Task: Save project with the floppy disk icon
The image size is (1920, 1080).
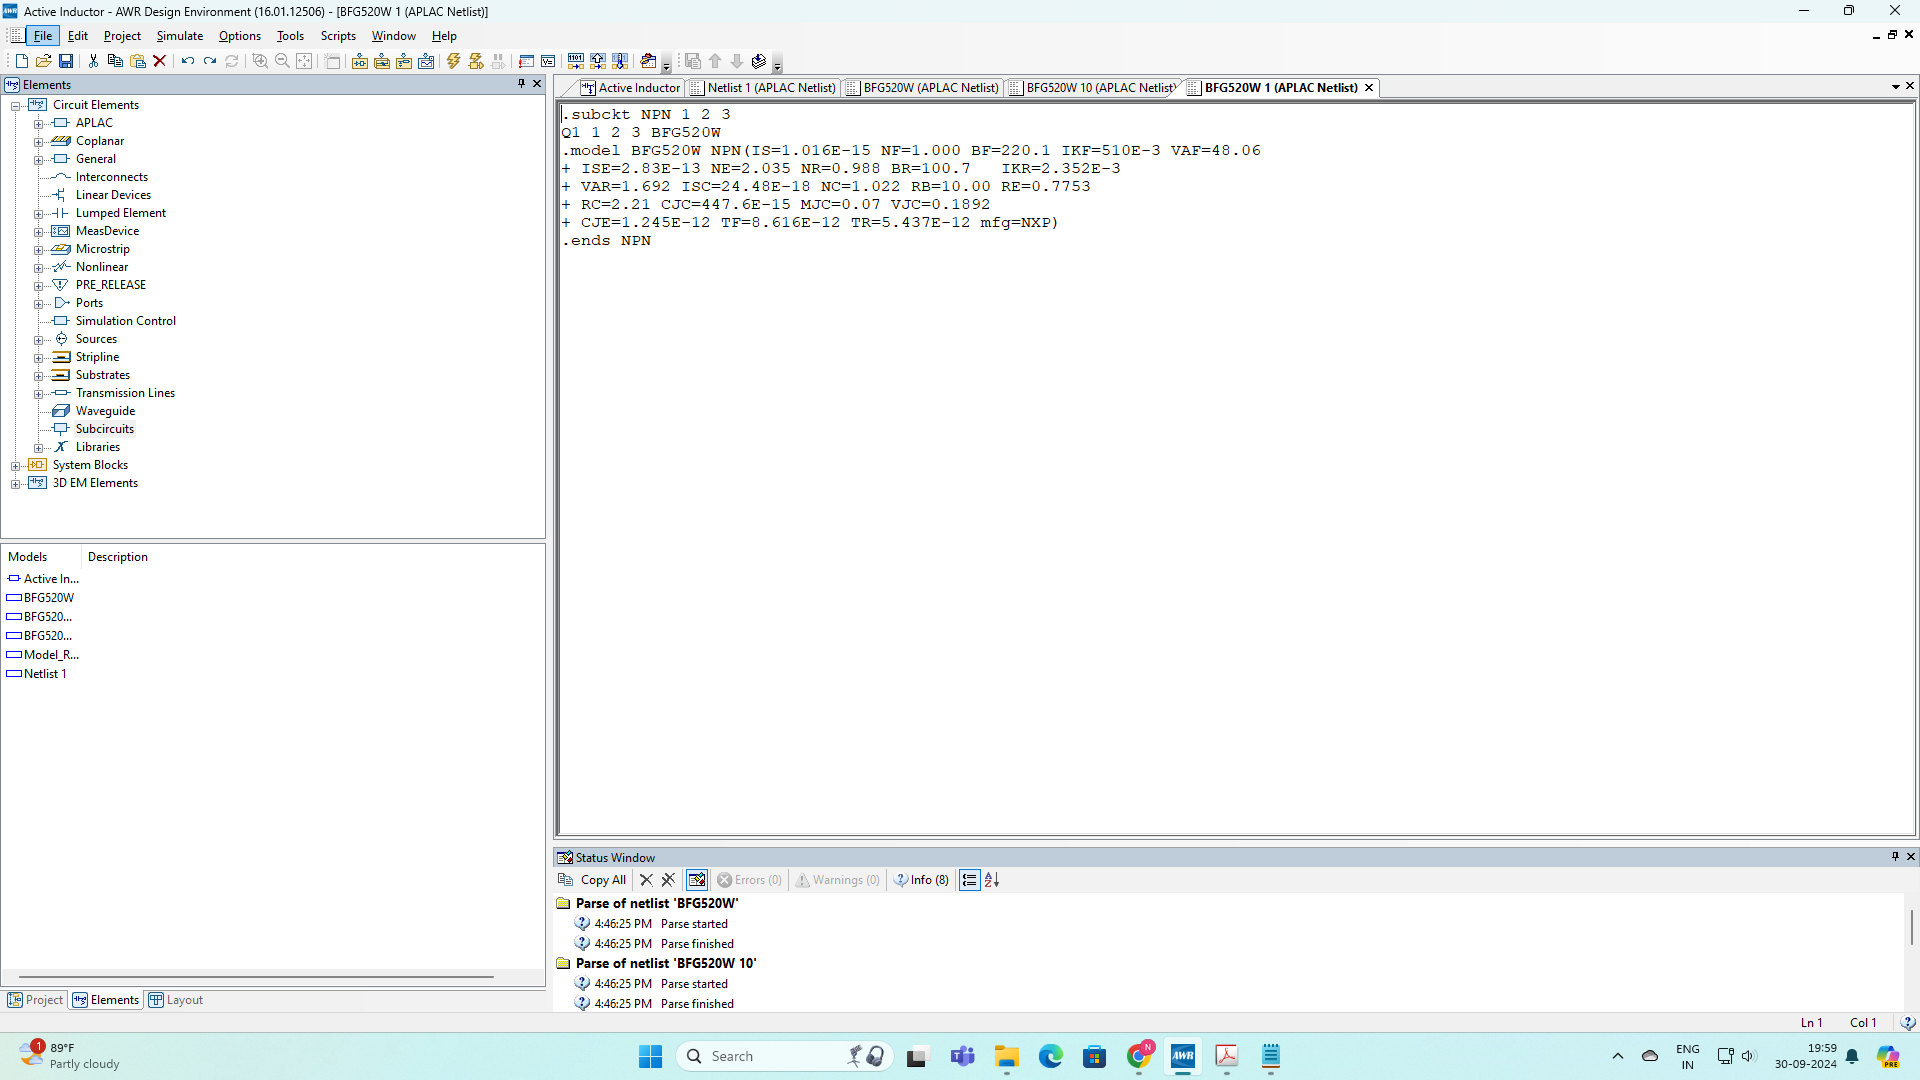Action: tap(66, 61)
